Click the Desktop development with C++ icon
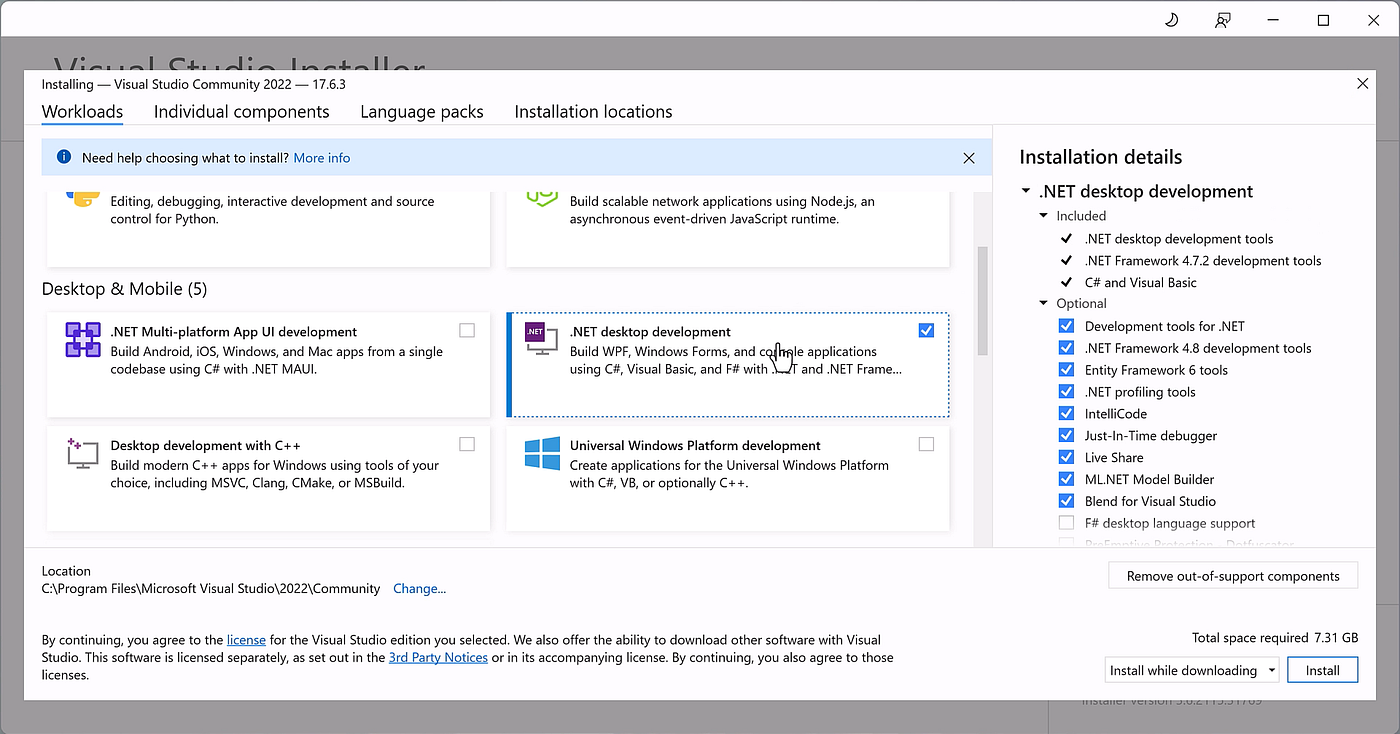Viewport: 1400px width, 734px height. click(82, 453)
